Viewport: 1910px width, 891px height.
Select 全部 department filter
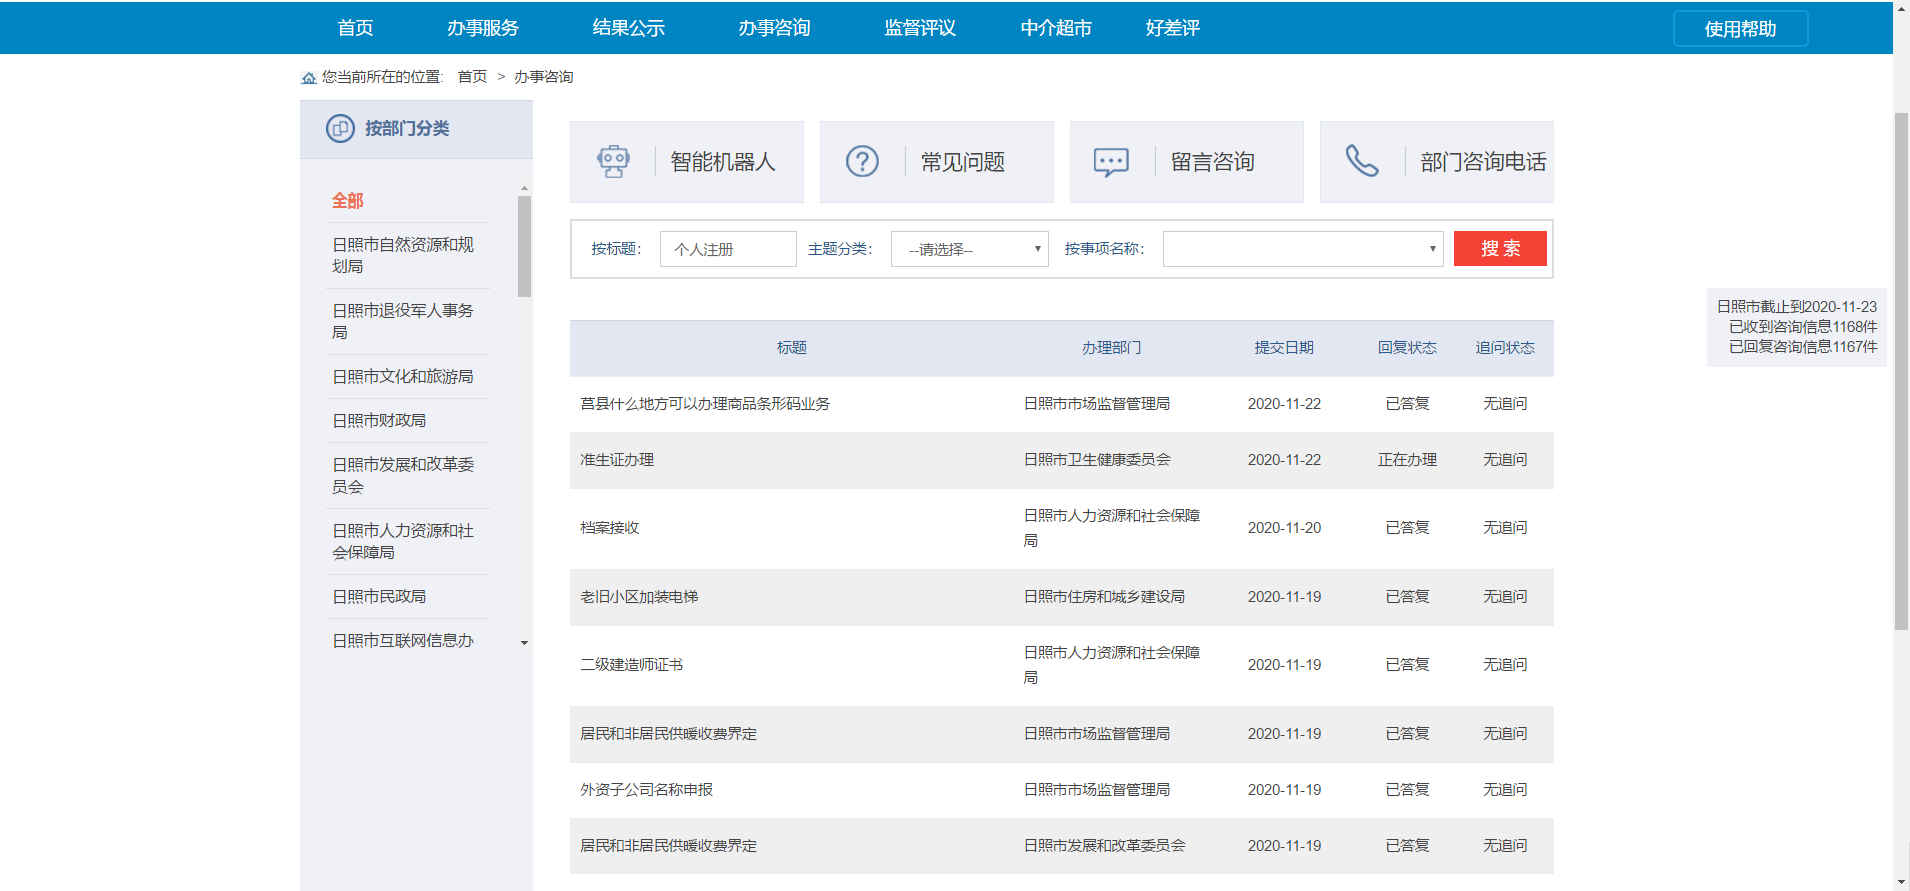point(348,201)
